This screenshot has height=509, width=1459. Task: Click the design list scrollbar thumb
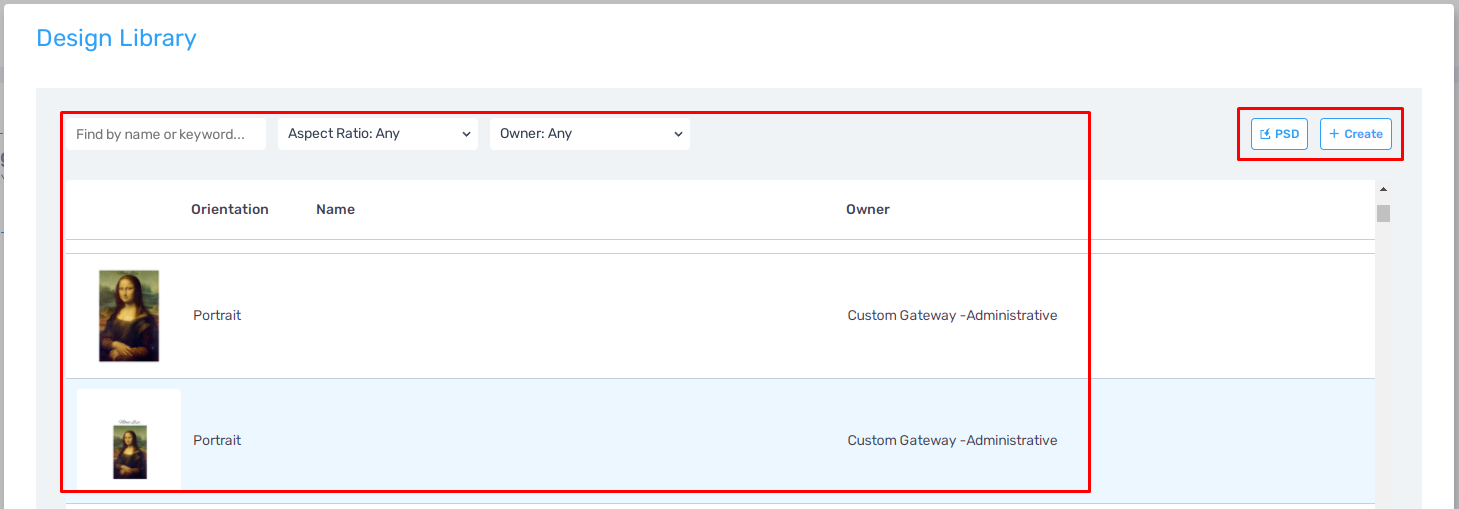click(1383, 213)
